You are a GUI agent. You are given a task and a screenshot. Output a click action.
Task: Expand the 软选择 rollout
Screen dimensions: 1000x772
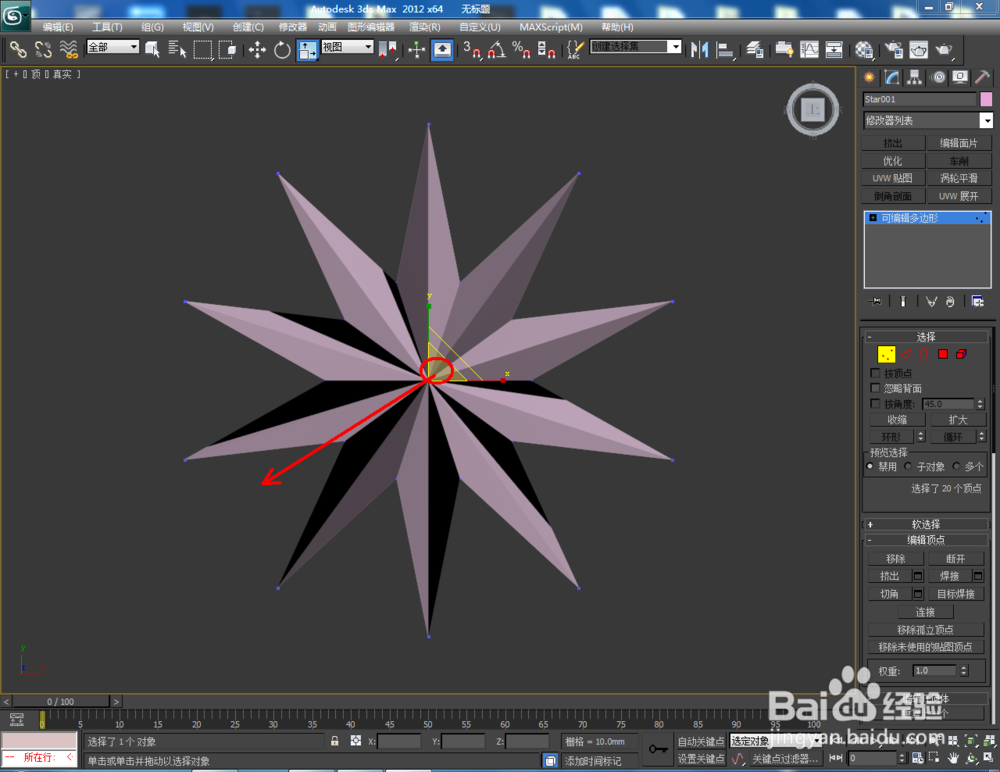tap(925, 524)
